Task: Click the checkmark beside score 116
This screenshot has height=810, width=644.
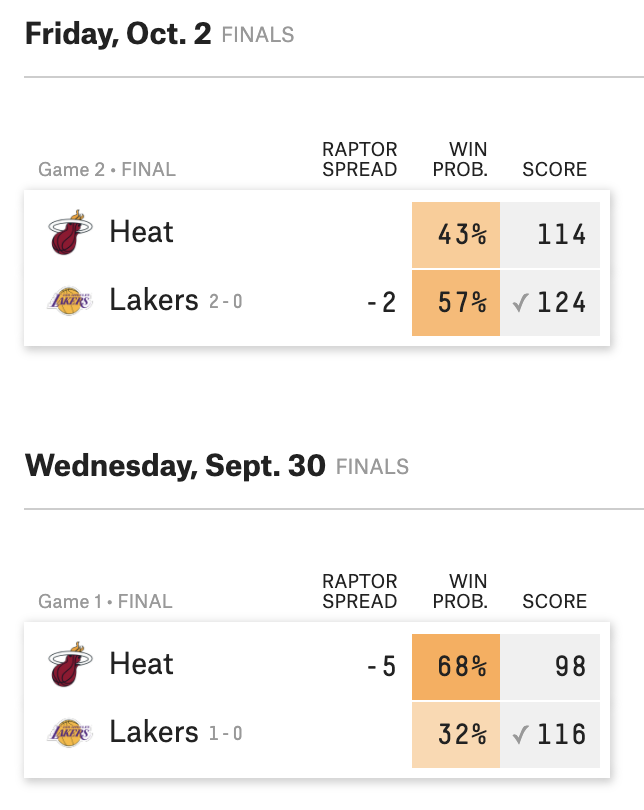Action: coord(519,734)
